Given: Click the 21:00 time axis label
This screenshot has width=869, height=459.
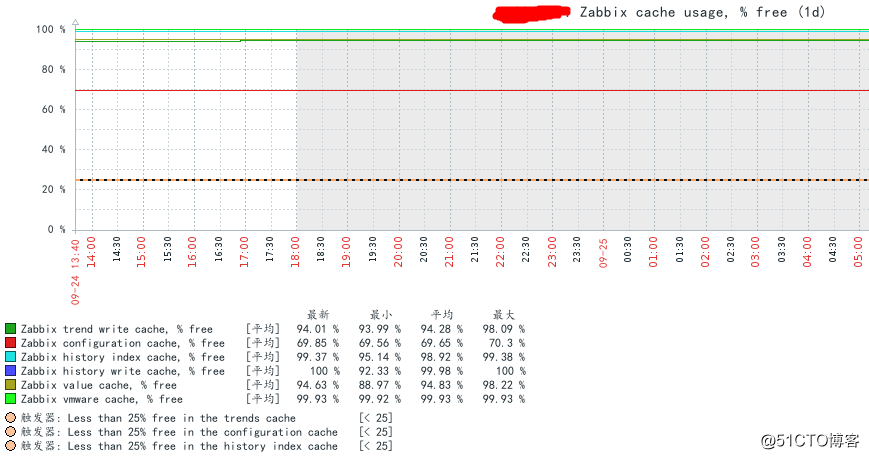Looking at the screenshot, I should 449,252.
